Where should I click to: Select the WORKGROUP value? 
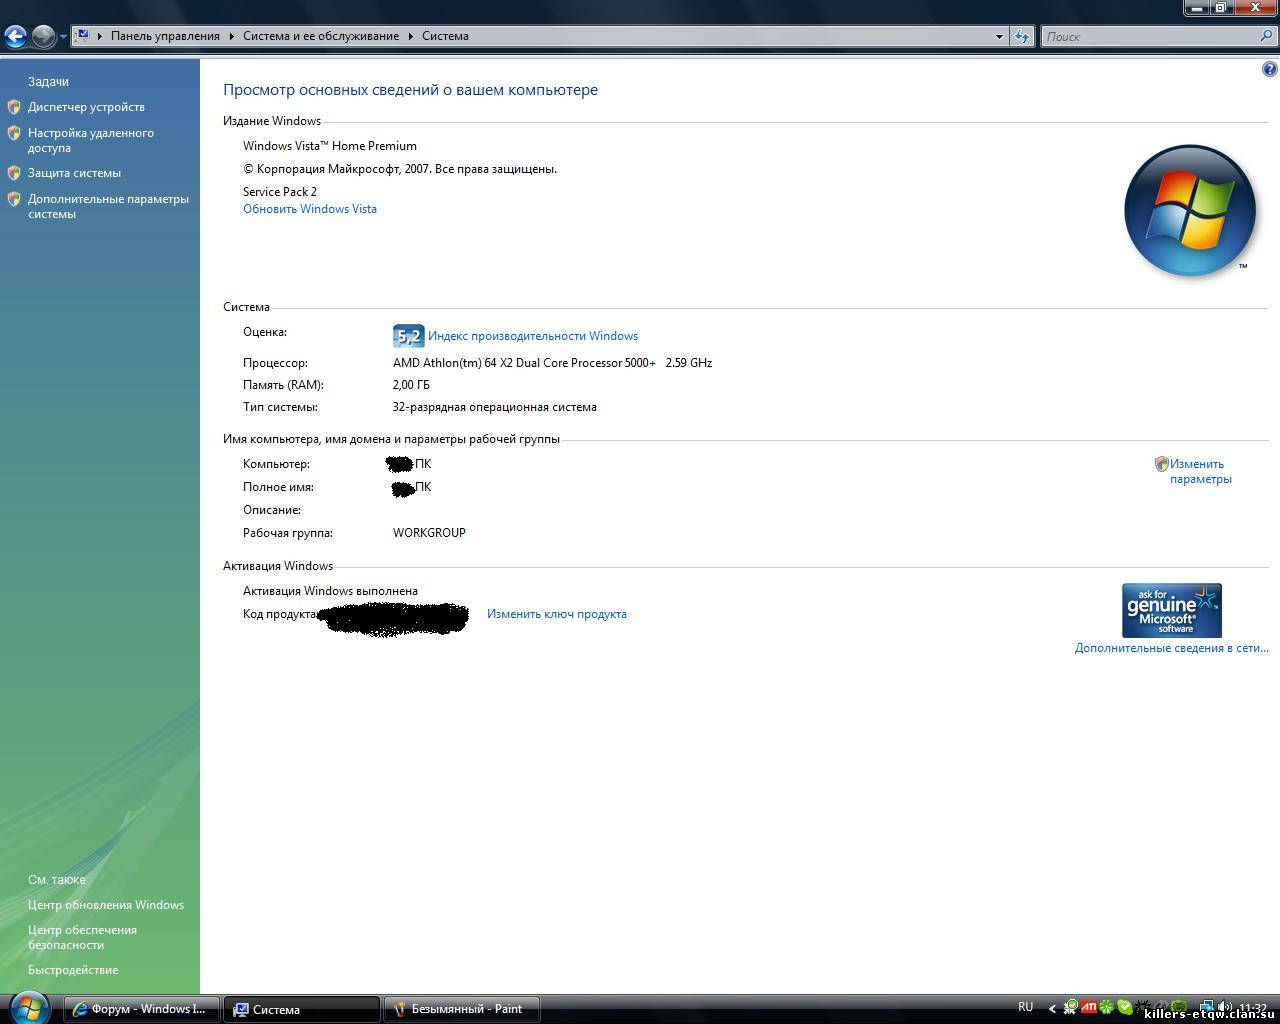pyautogui.click(x=429, y=533)
